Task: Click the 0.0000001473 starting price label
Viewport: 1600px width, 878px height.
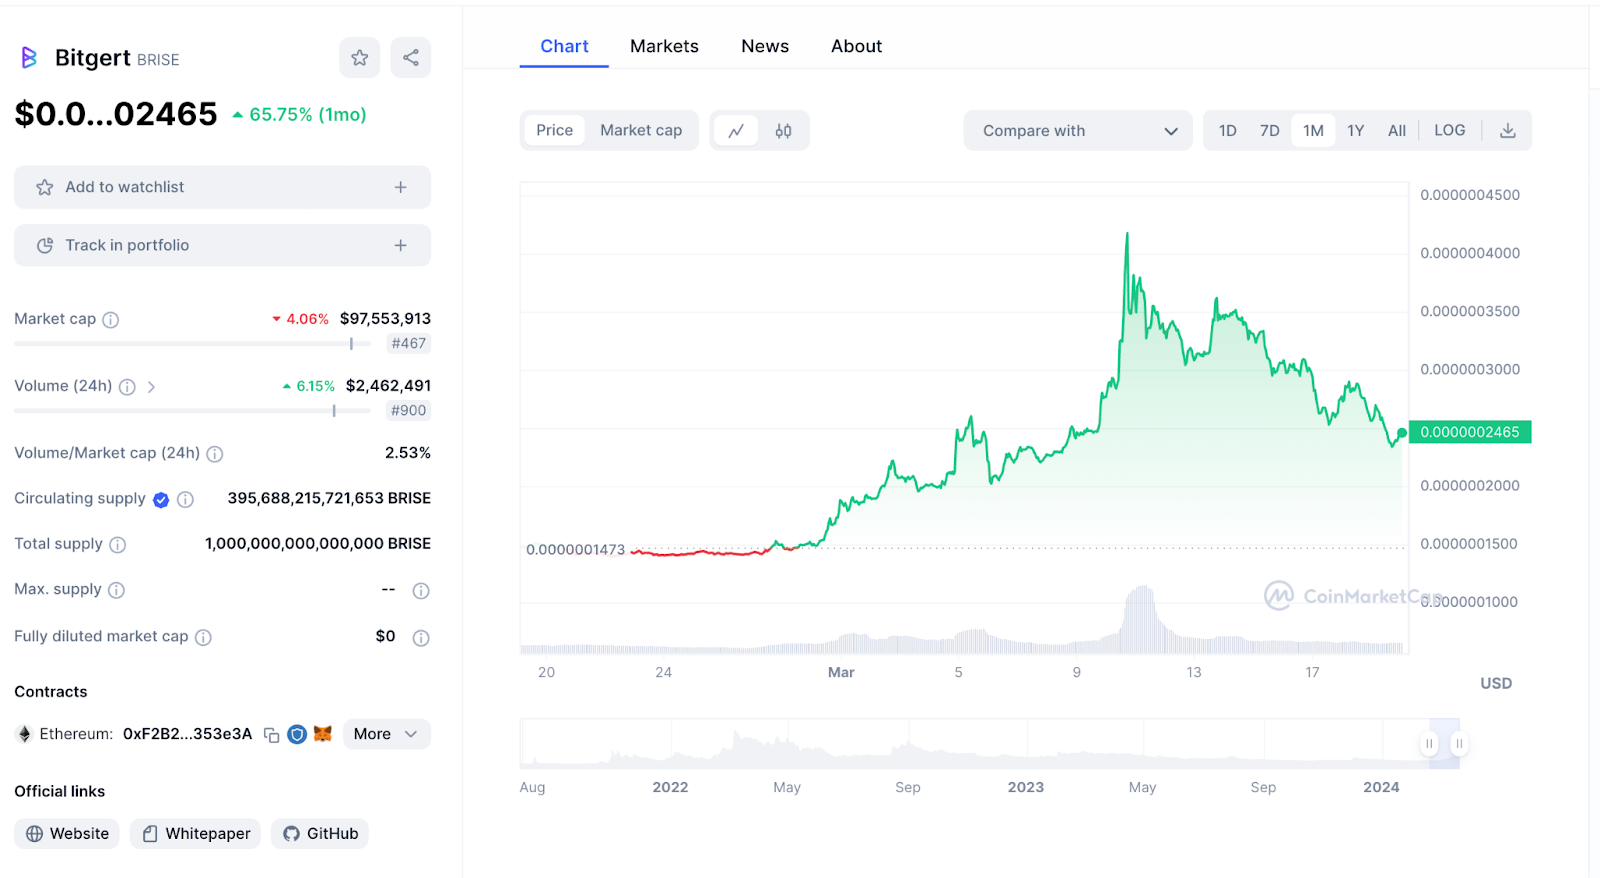Action: click(x=576, y=550)
